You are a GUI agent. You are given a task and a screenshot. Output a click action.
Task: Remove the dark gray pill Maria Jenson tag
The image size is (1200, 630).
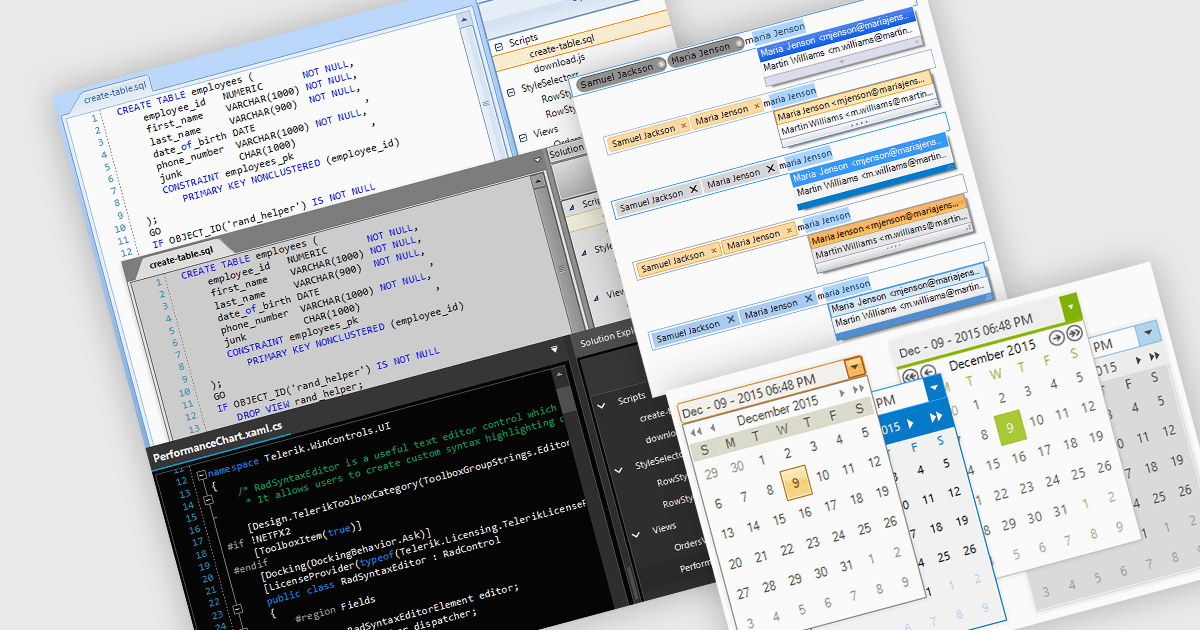738,43
